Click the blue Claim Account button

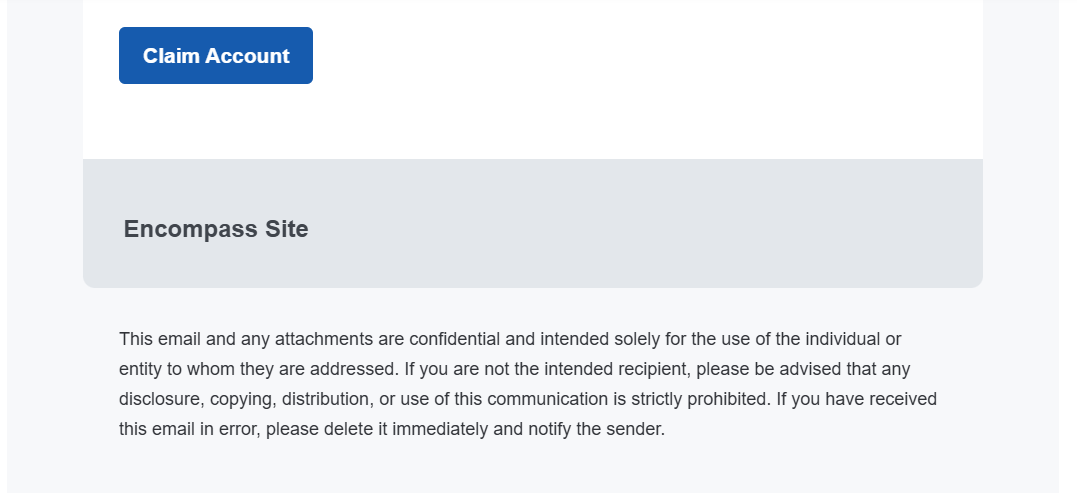click(216, 56)
